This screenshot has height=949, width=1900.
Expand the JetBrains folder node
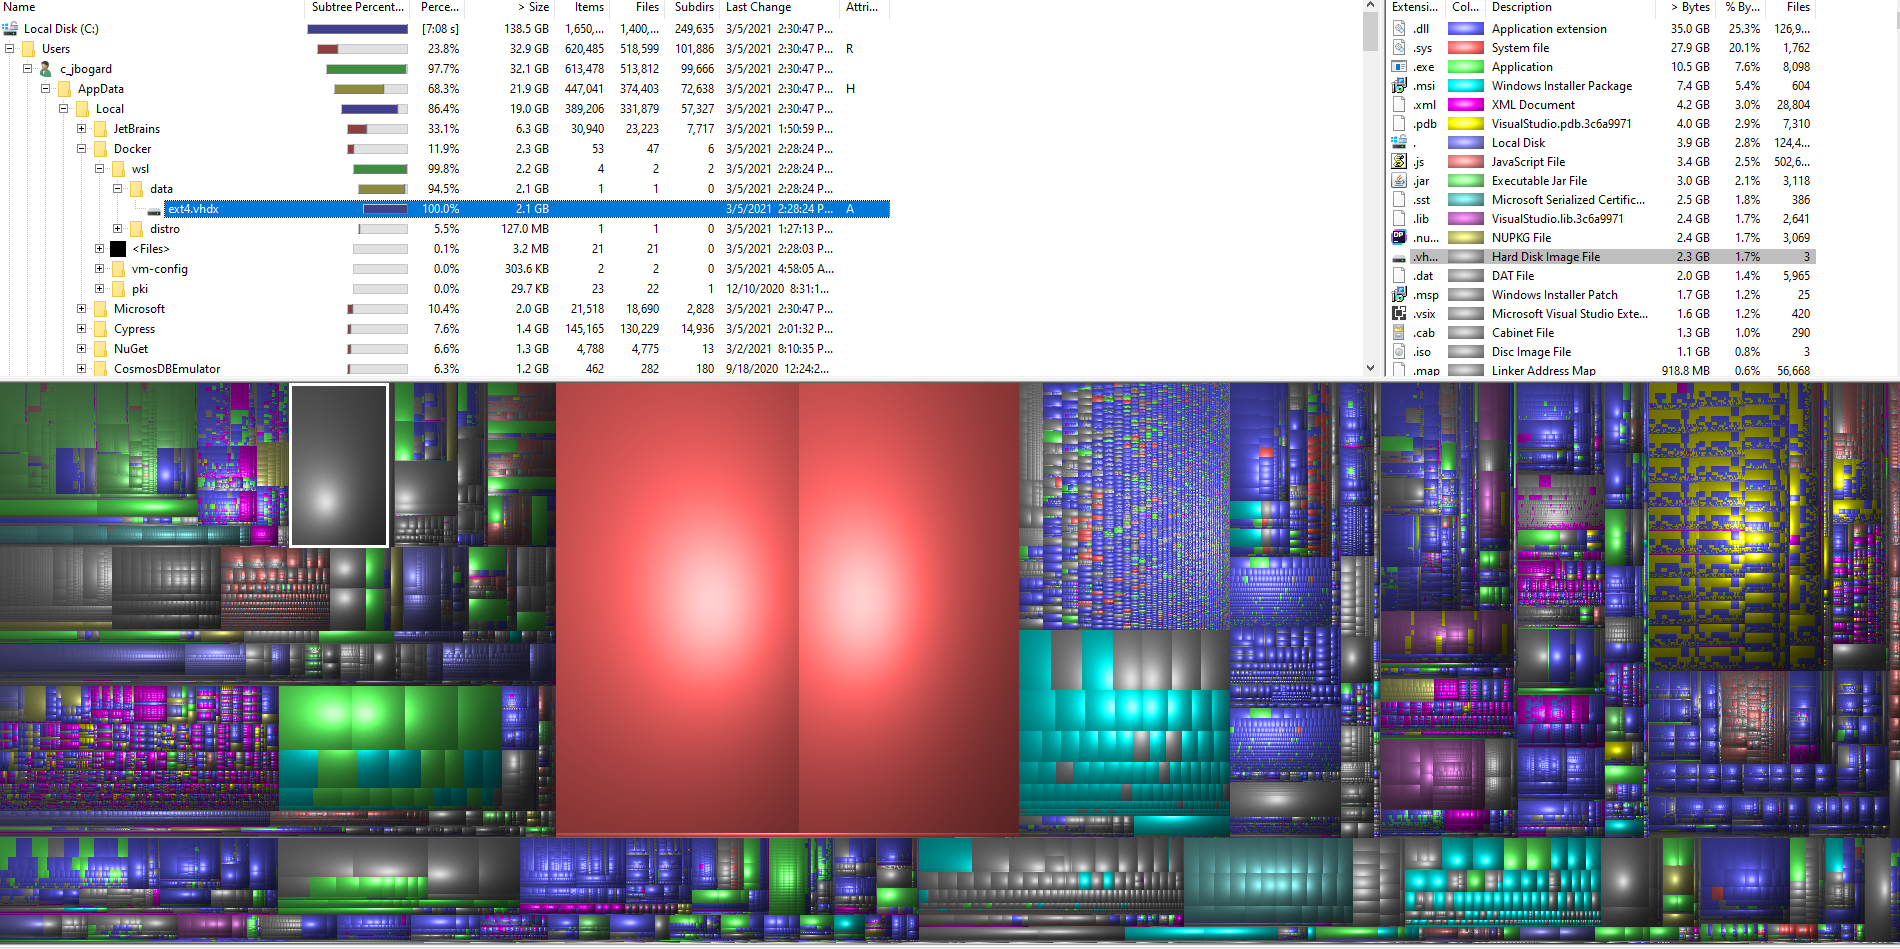pos(82,129)
